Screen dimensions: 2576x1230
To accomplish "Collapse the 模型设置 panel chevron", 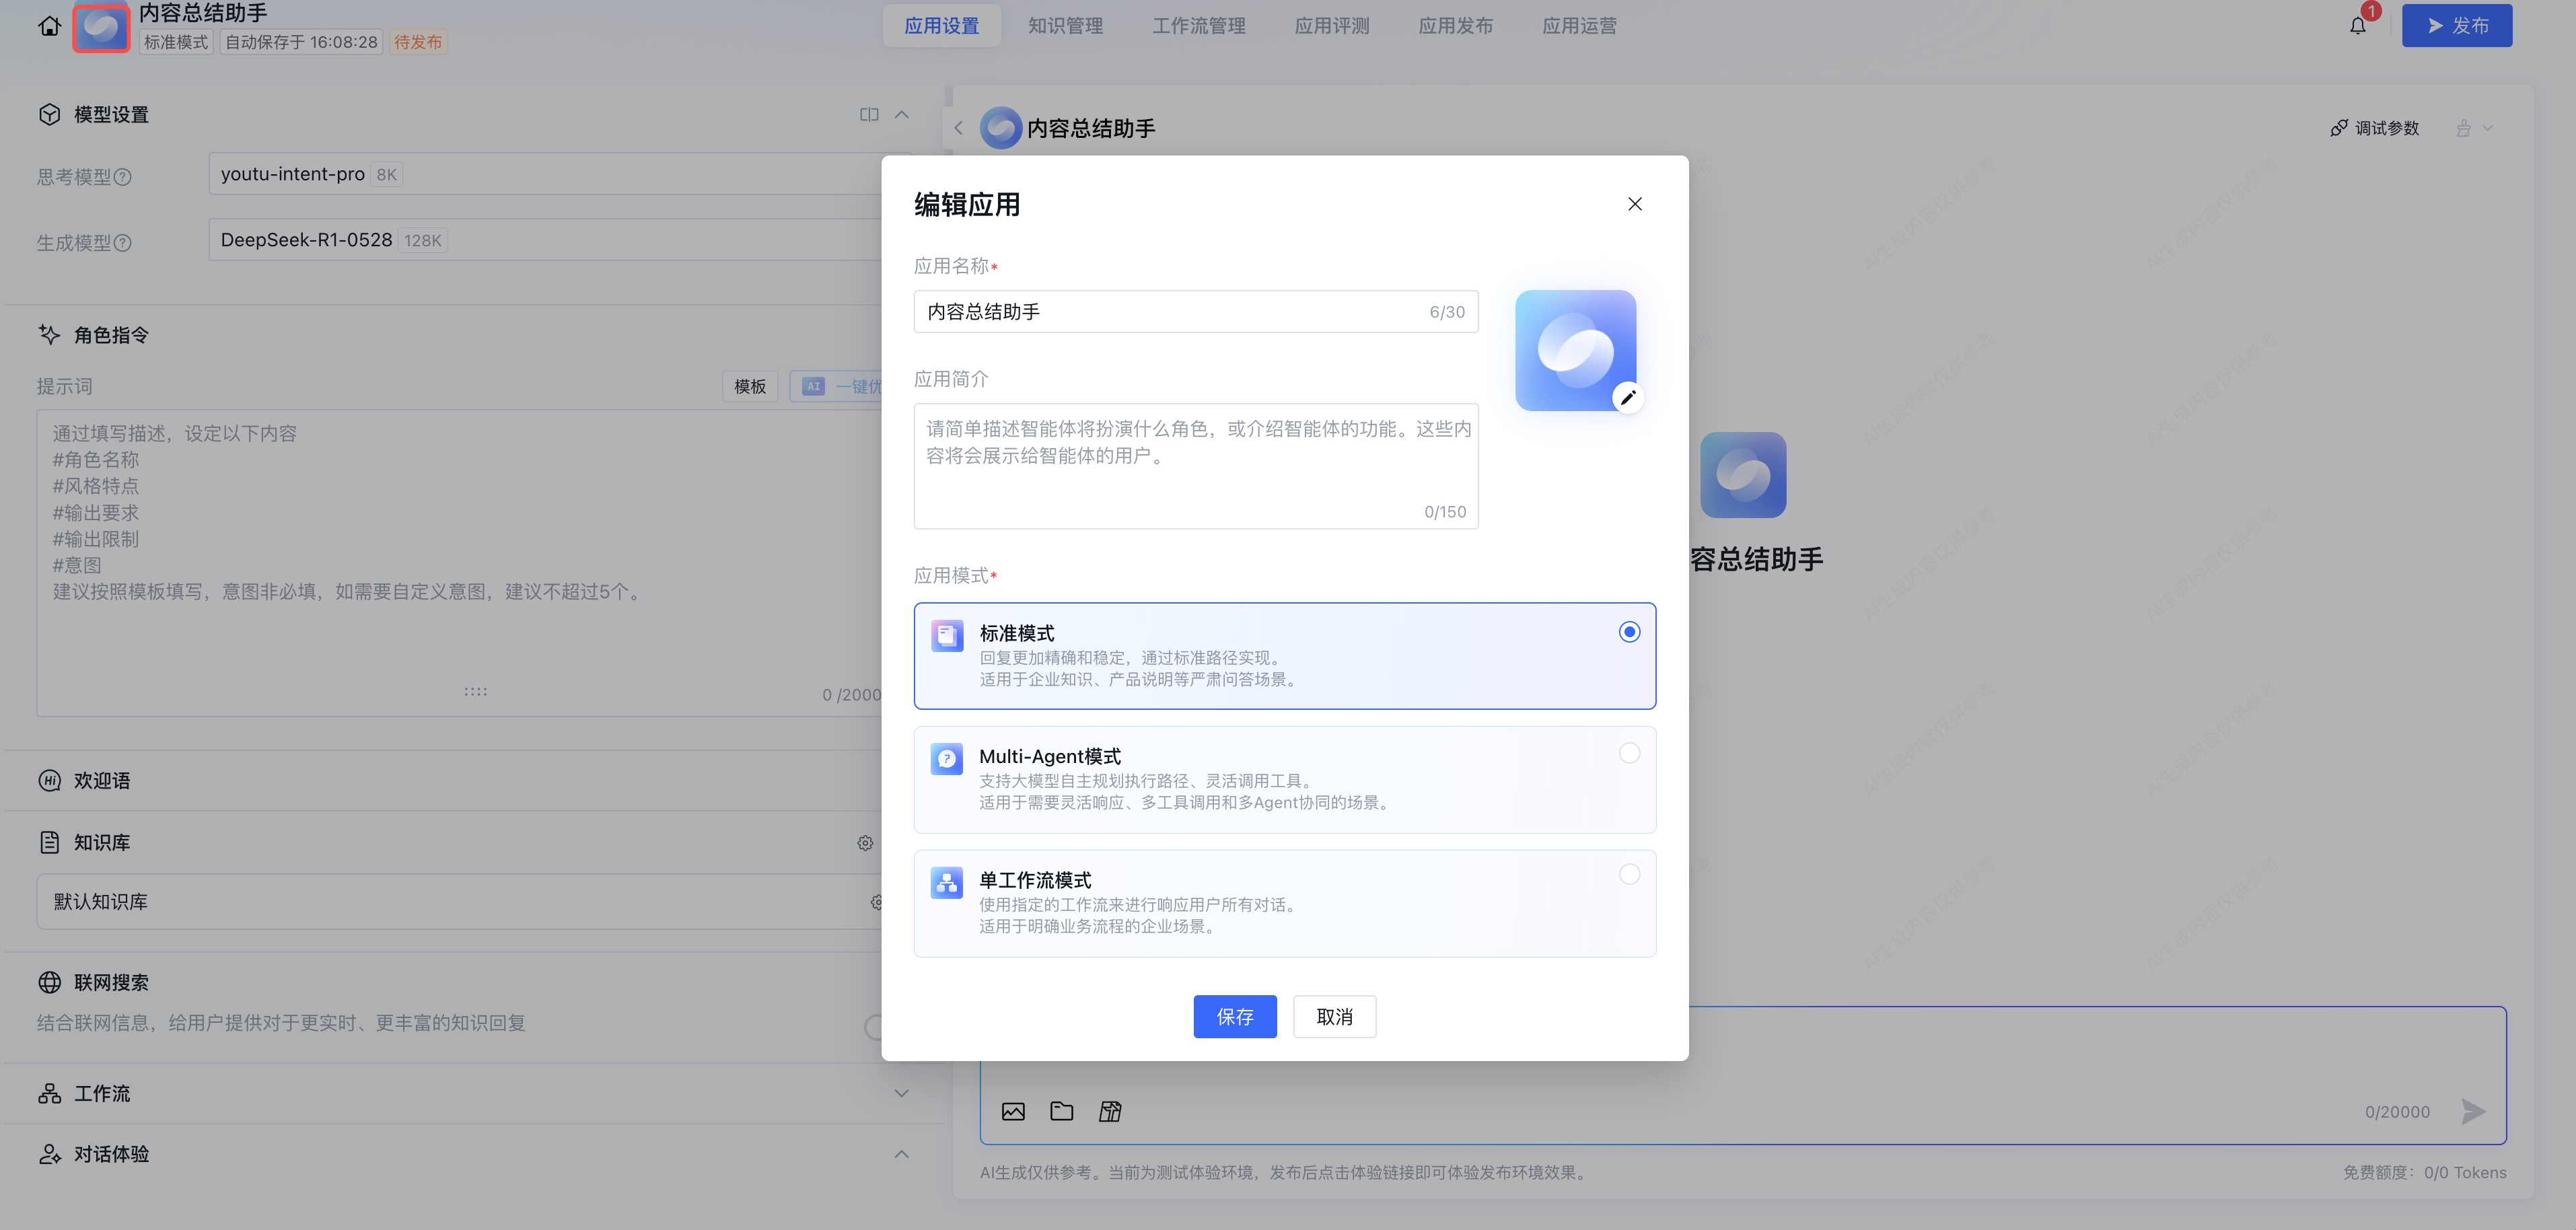I will tap(901, 115).
